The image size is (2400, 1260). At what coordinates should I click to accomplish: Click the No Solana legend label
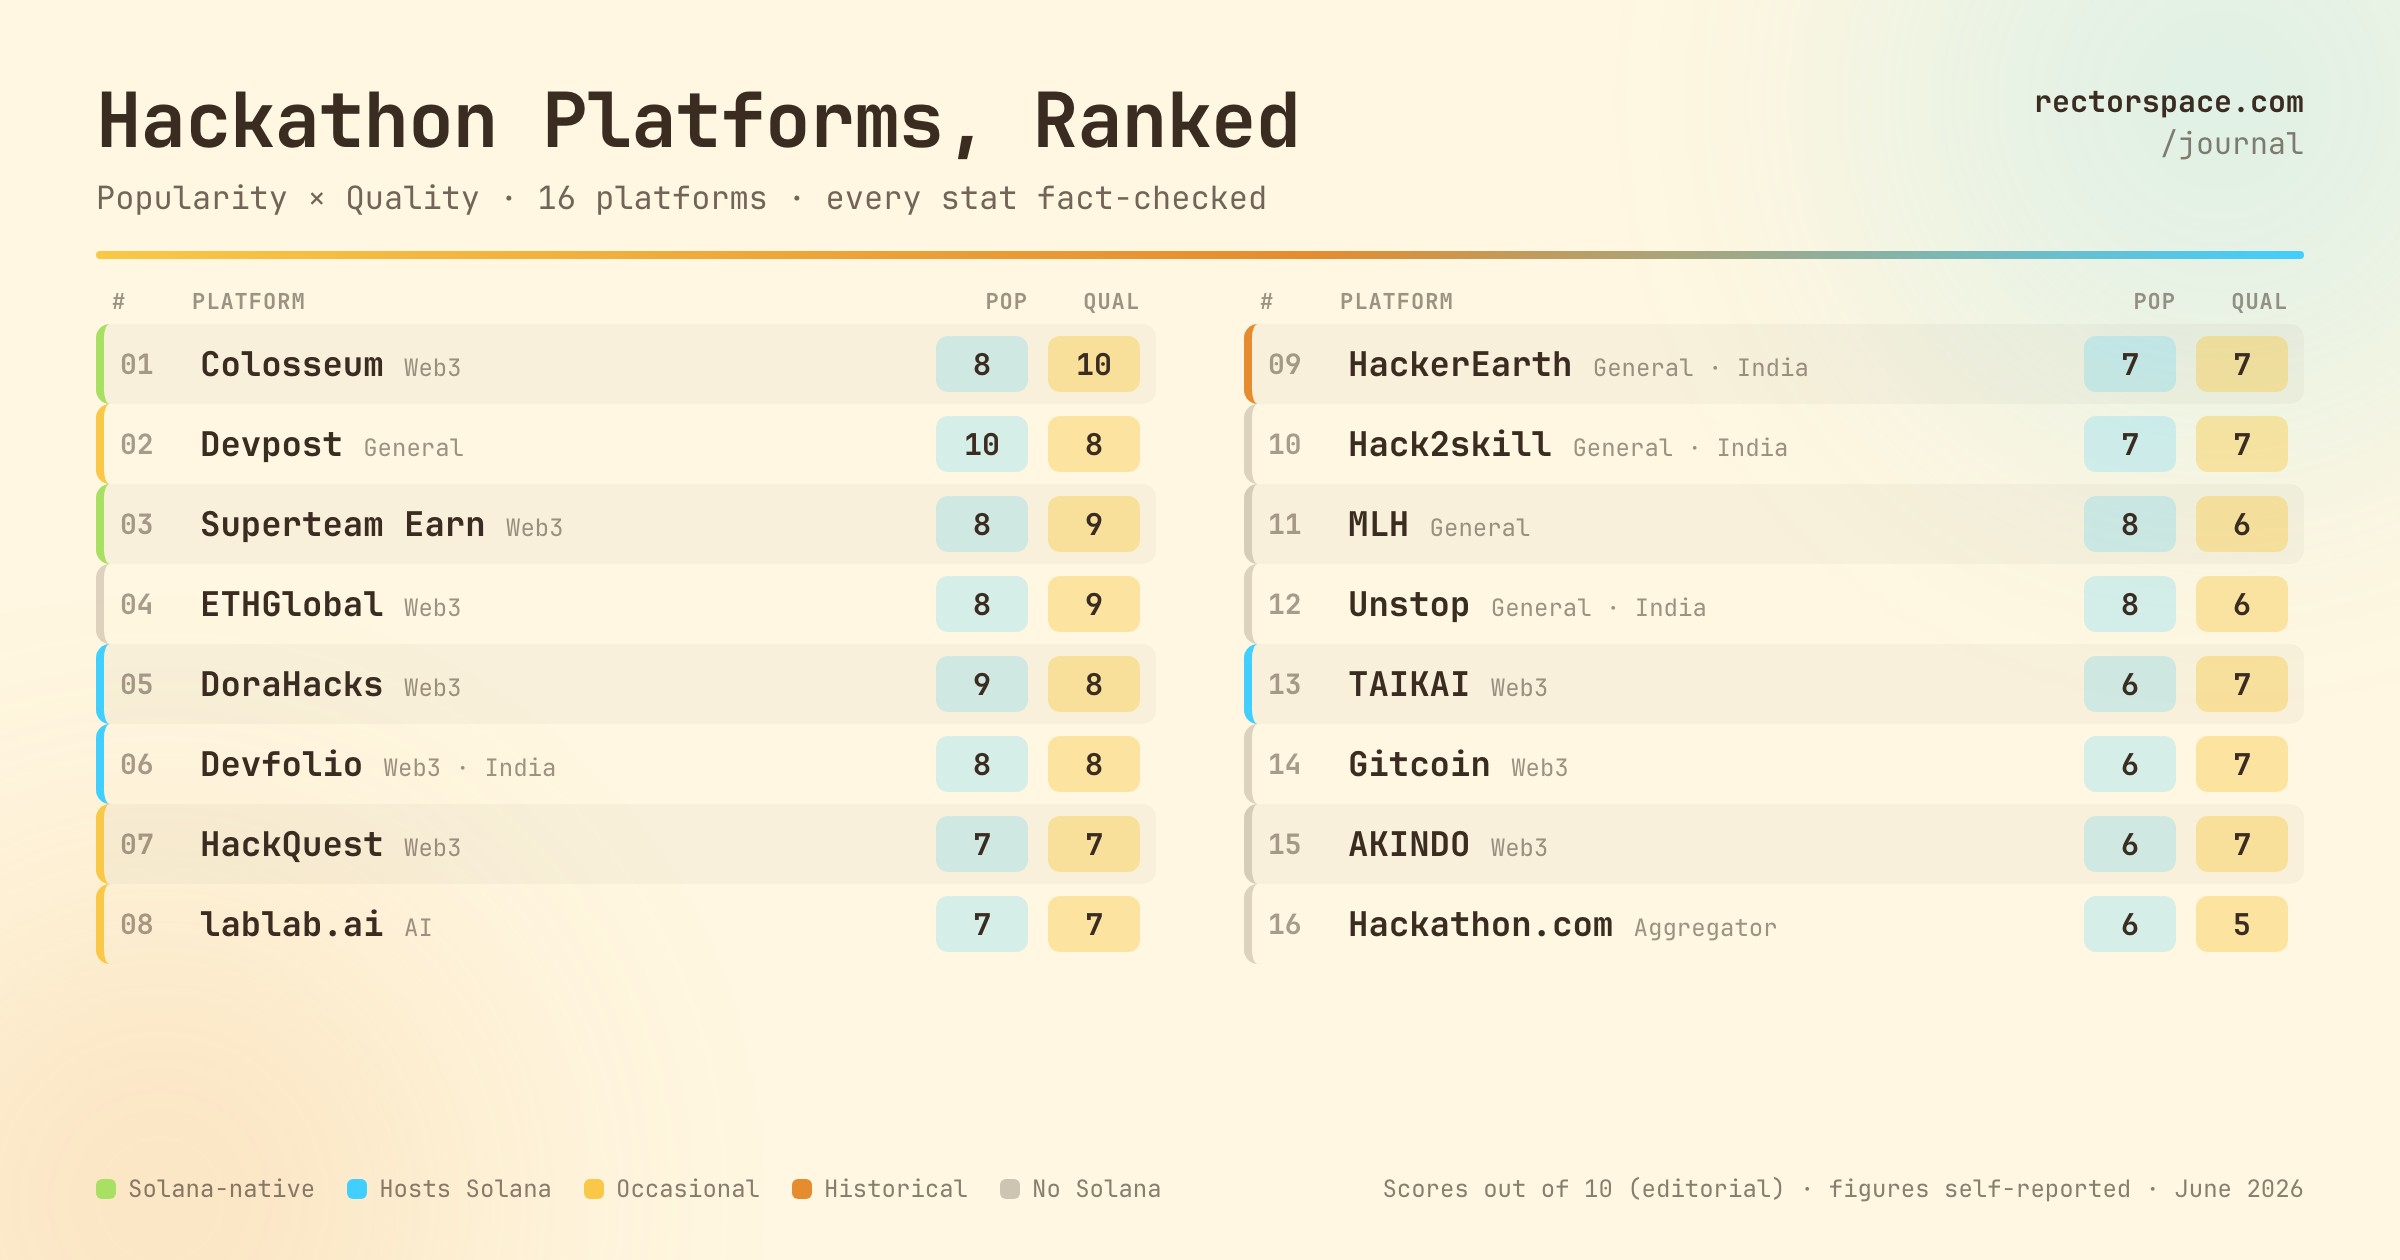(x=1096, y=1189)
